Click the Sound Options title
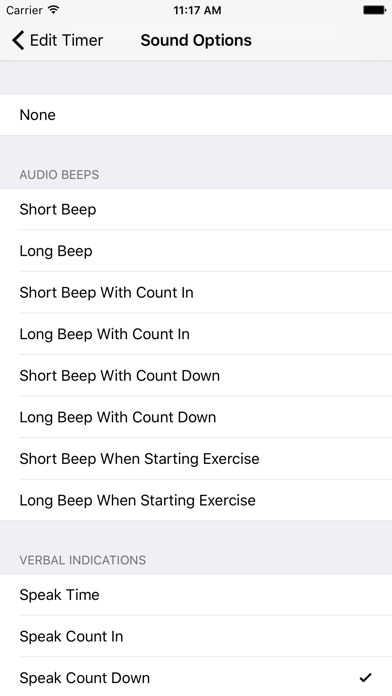Image resolution: width=392 pixels, height=696 pixels. coord(196,40)
